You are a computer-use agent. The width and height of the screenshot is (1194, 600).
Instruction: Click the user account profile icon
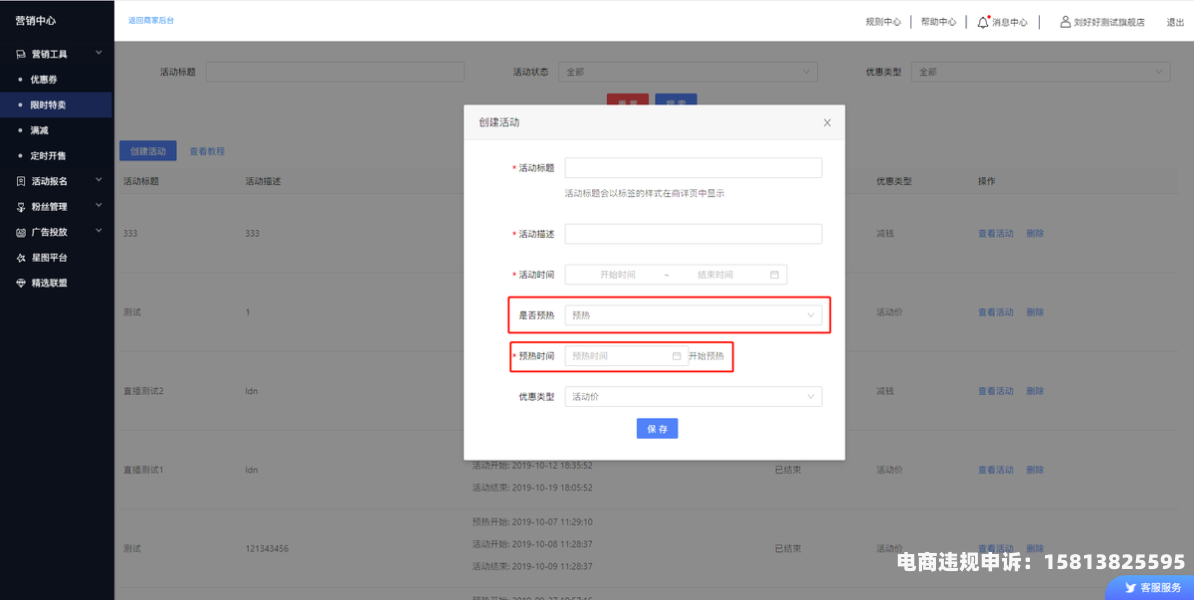1065,21
